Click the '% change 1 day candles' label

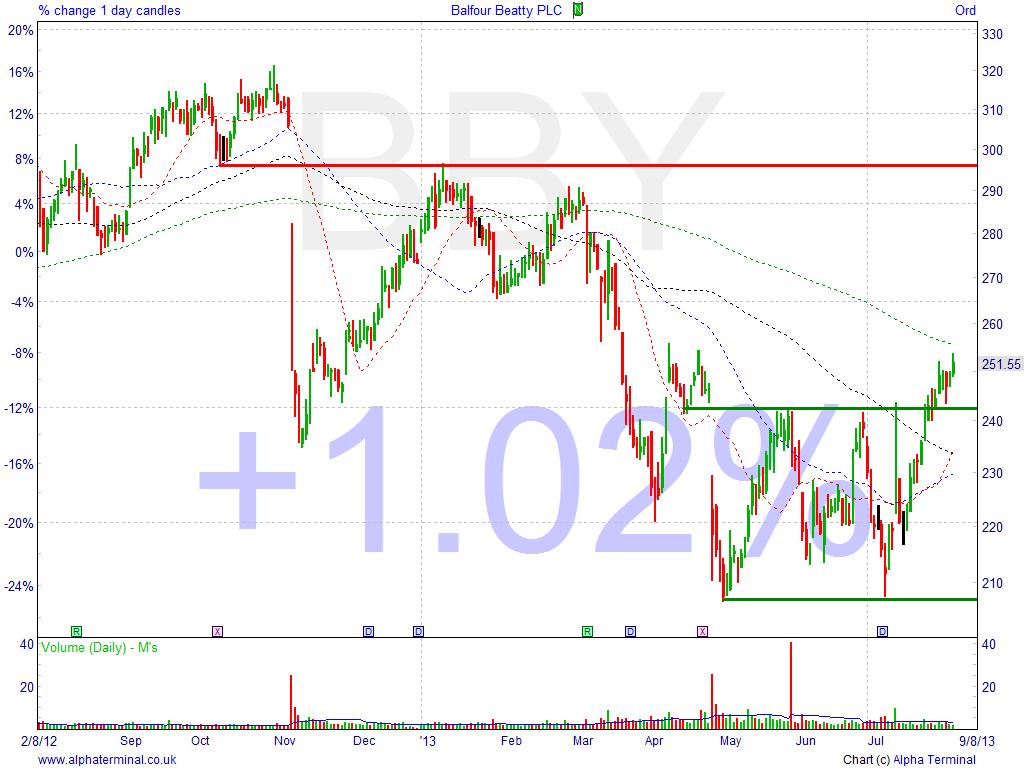point(98,10)
